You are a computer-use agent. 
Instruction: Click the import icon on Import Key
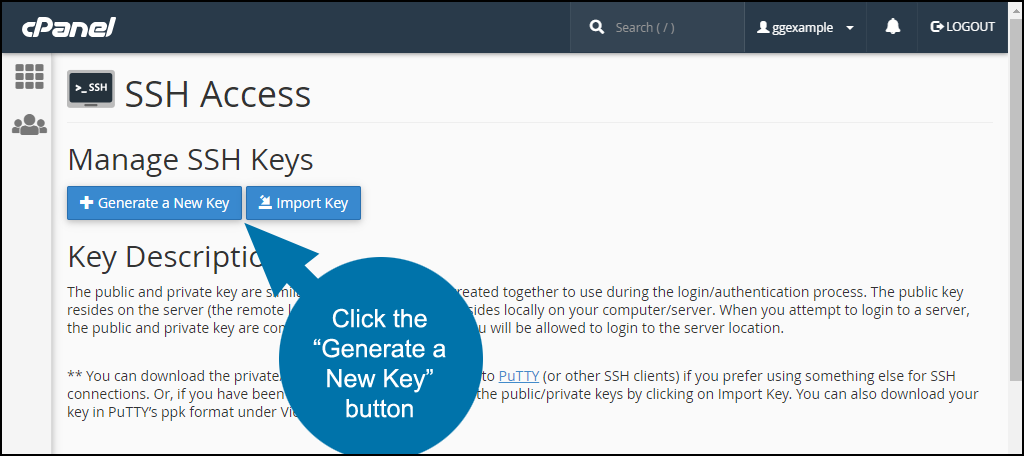point(264,203)
